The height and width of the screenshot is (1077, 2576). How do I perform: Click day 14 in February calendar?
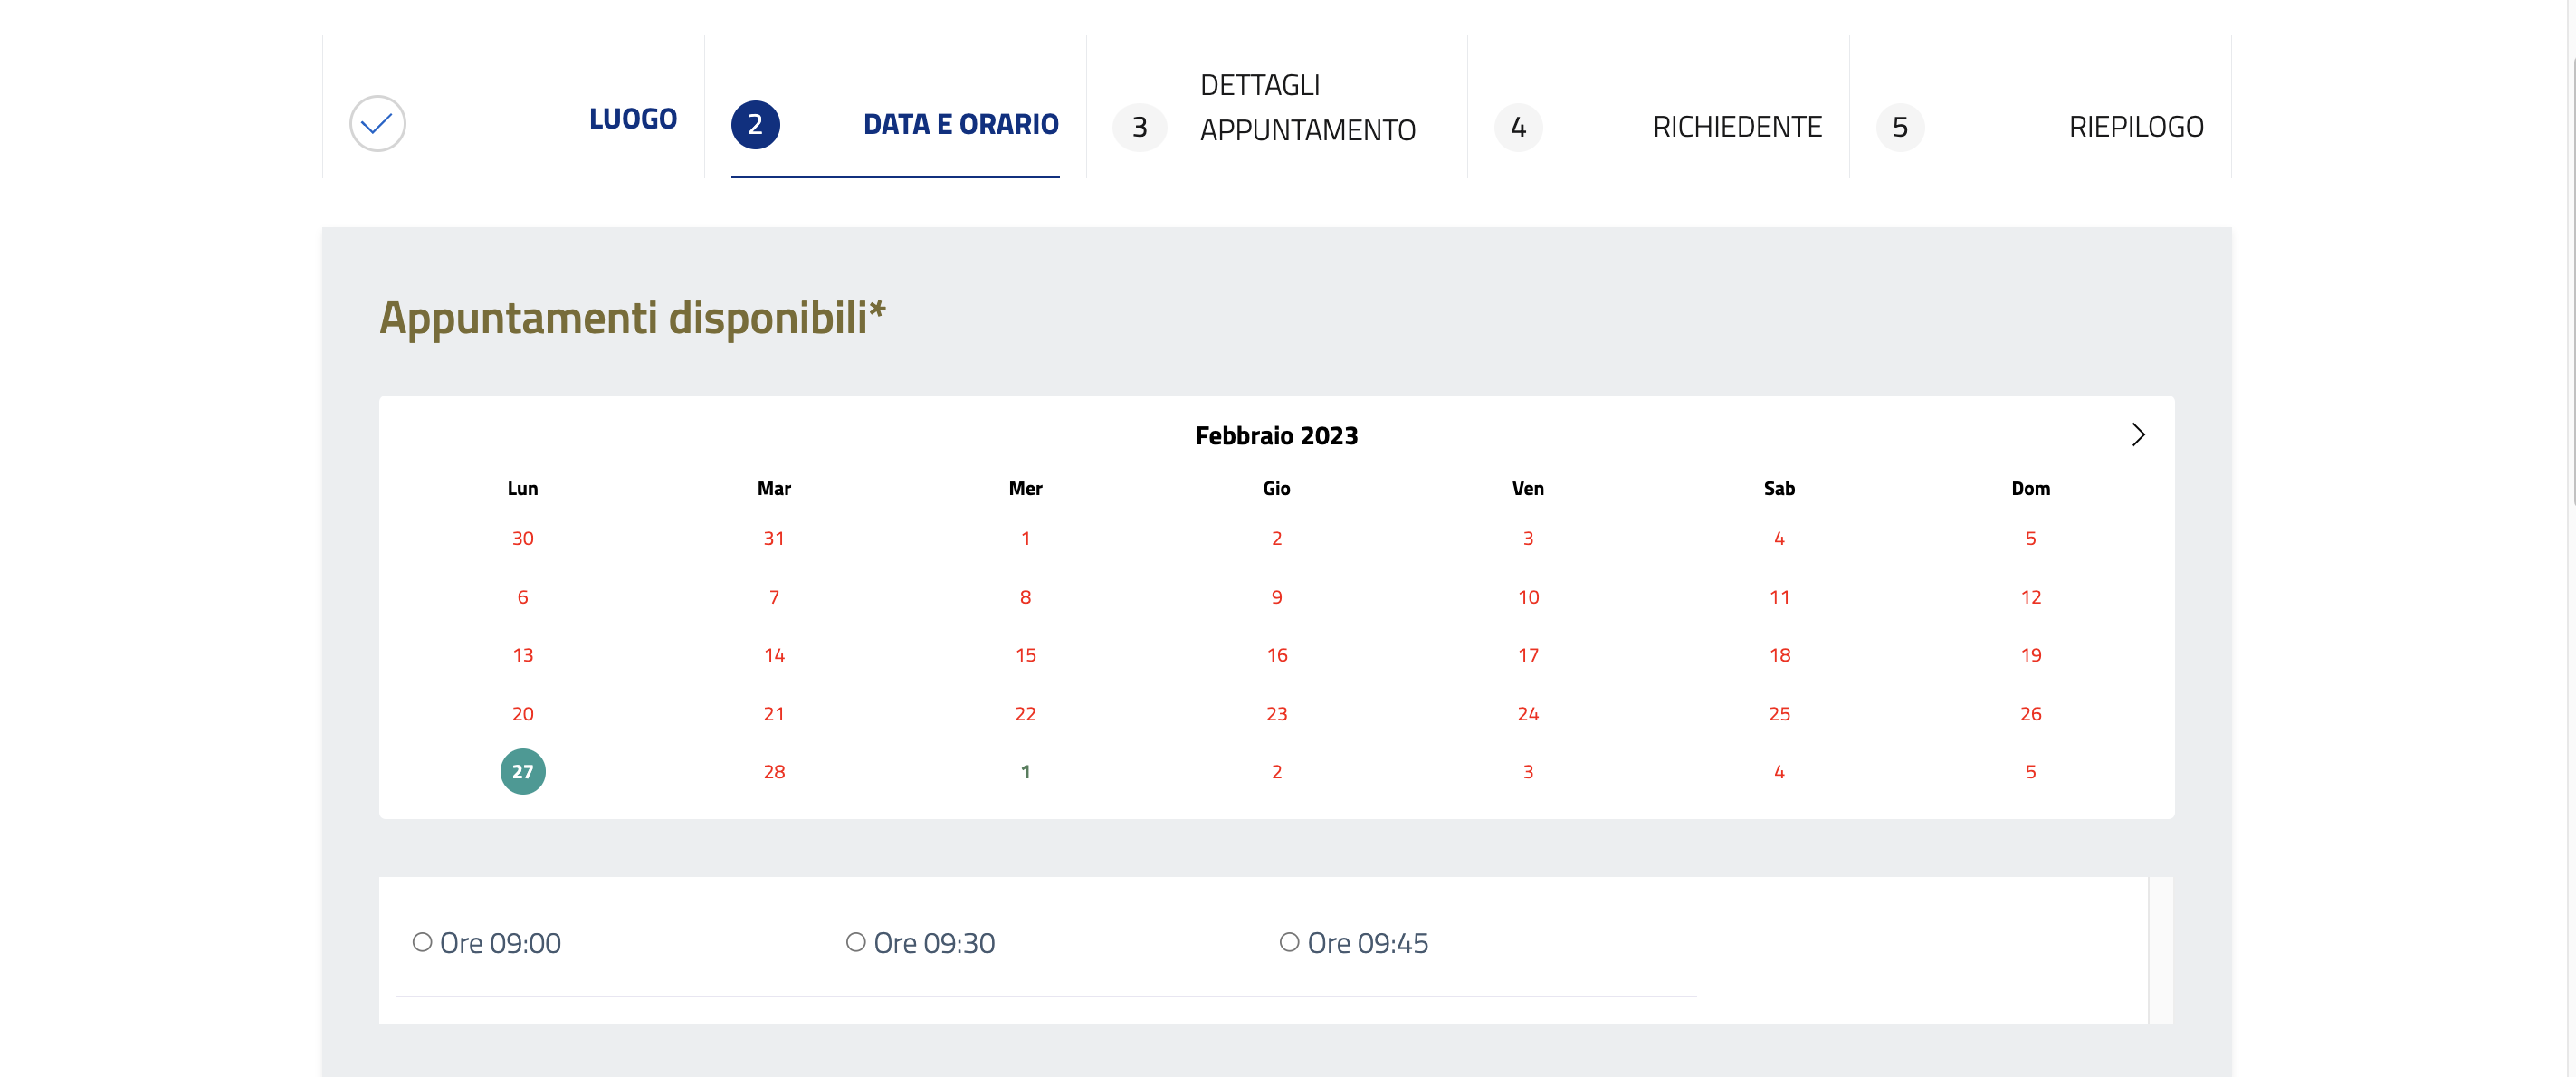tap(774, 655)
